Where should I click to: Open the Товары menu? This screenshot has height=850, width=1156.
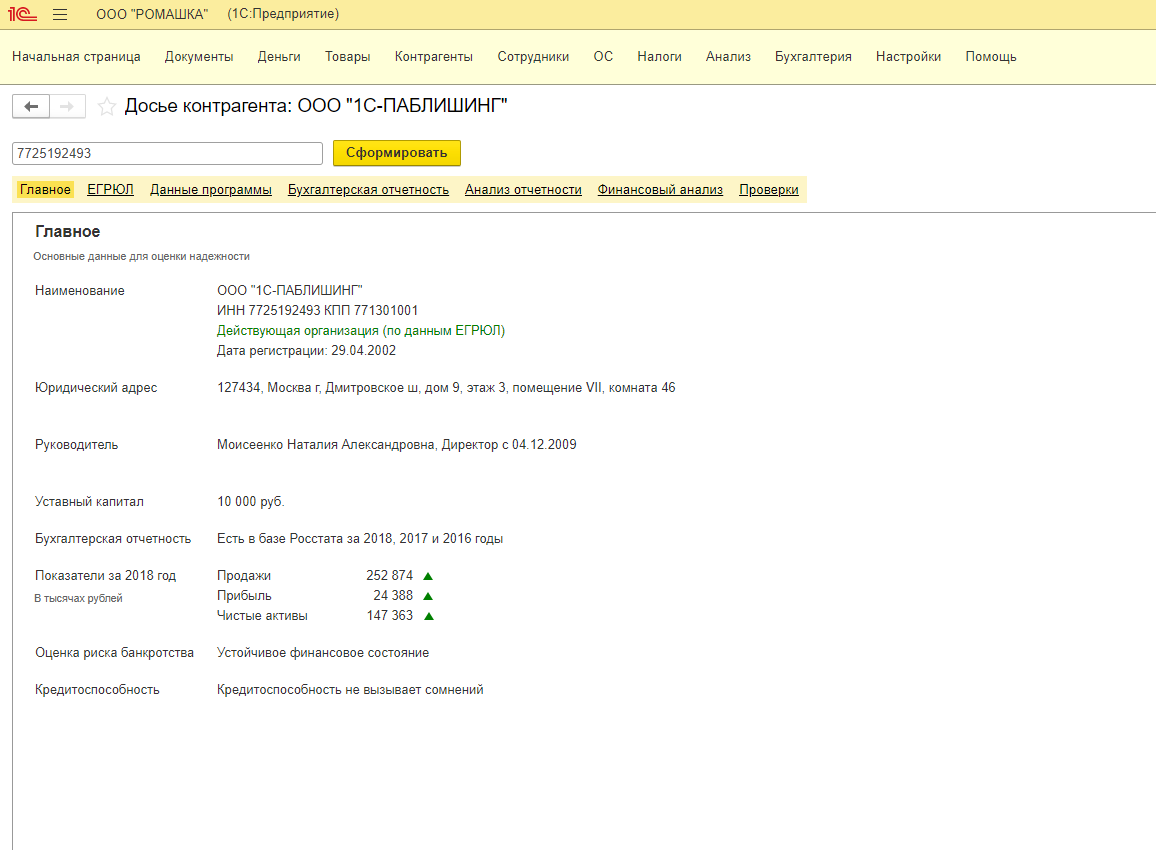coord(347,57)
